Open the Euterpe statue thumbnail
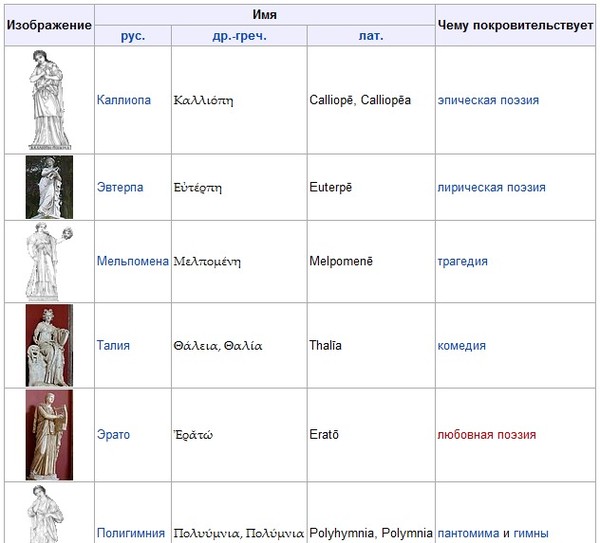The width and height of the screenshot is (600, 543). [x=48, y=187]
